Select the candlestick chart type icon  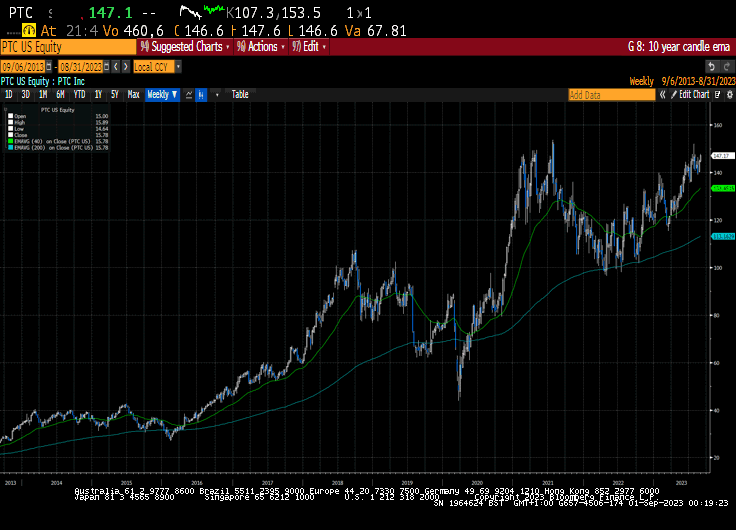(201, 95)
